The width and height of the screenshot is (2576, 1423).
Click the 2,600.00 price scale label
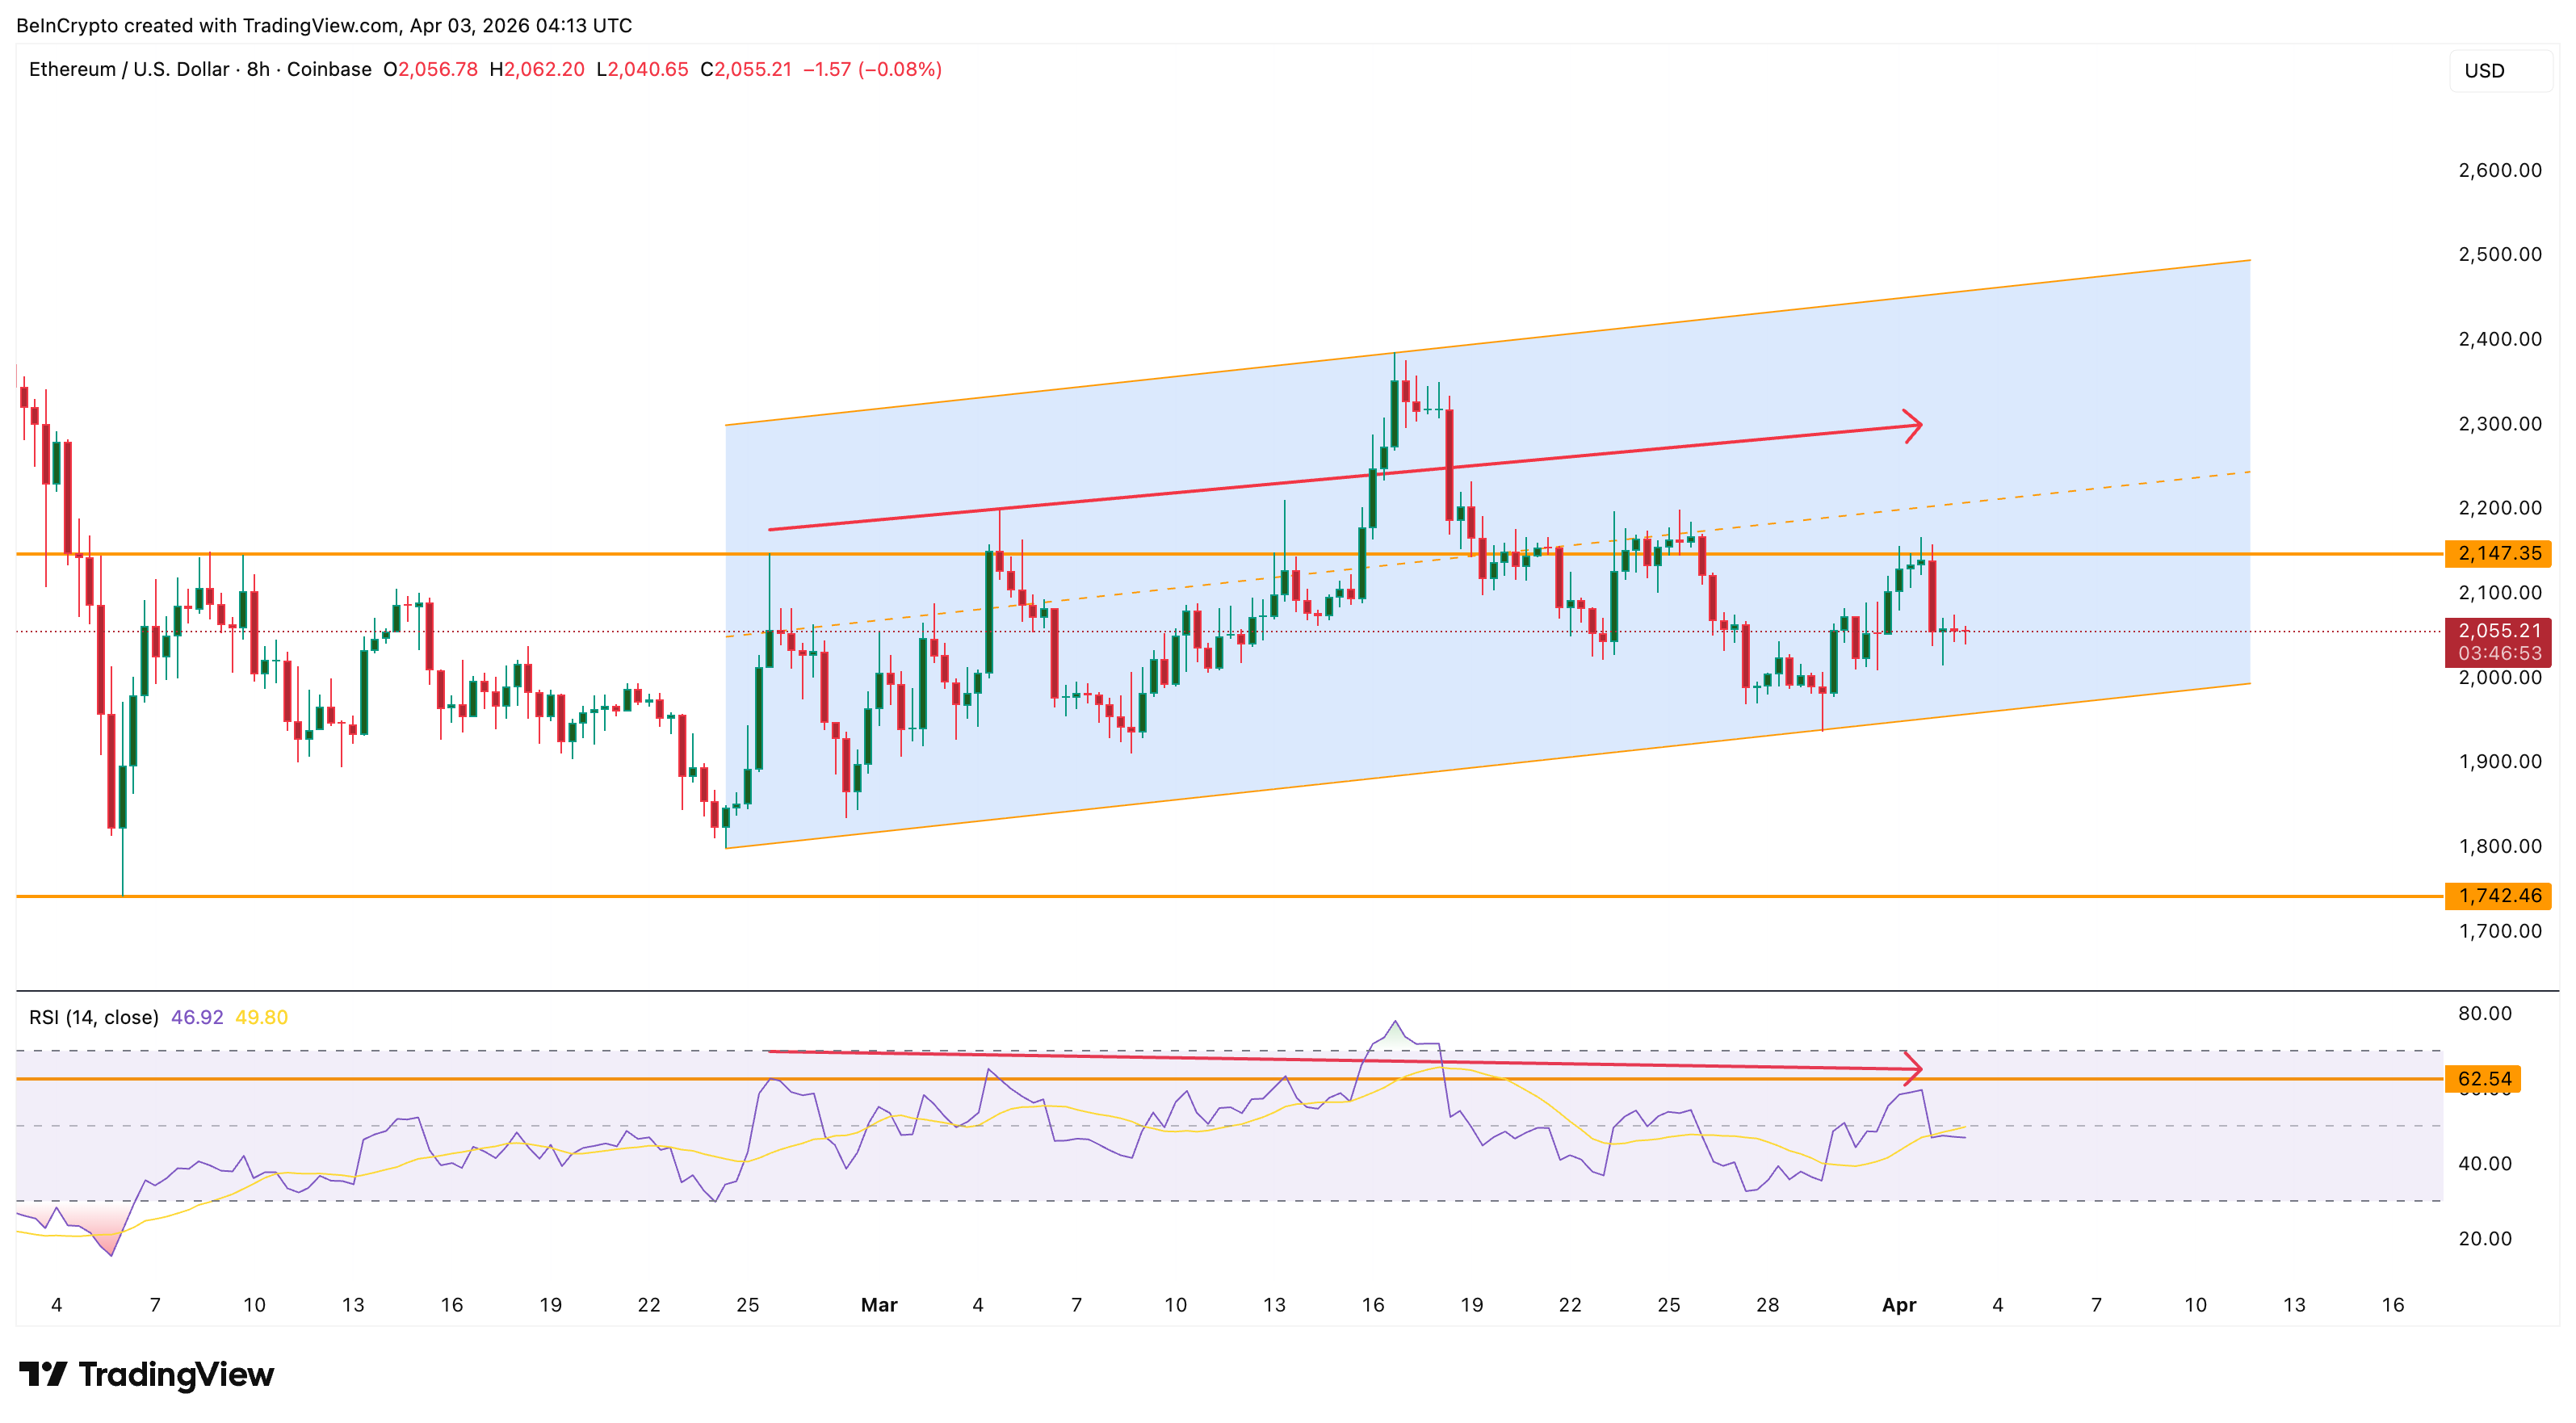[x=2499, y=170]
